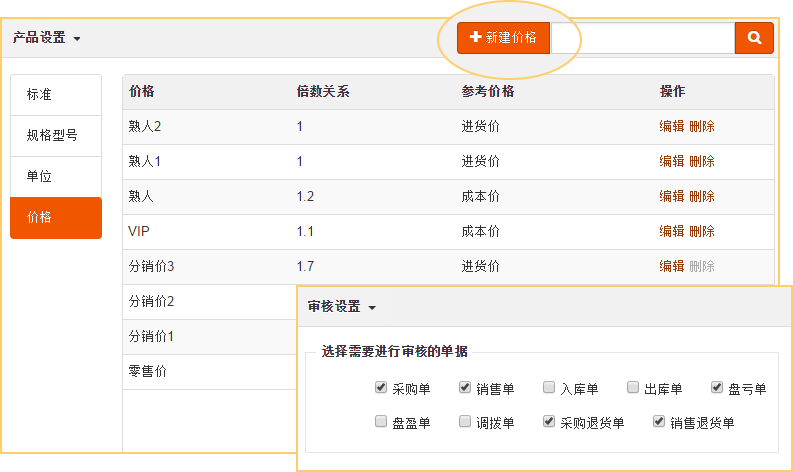Disable the 盘亏单 checkbox

717,388
